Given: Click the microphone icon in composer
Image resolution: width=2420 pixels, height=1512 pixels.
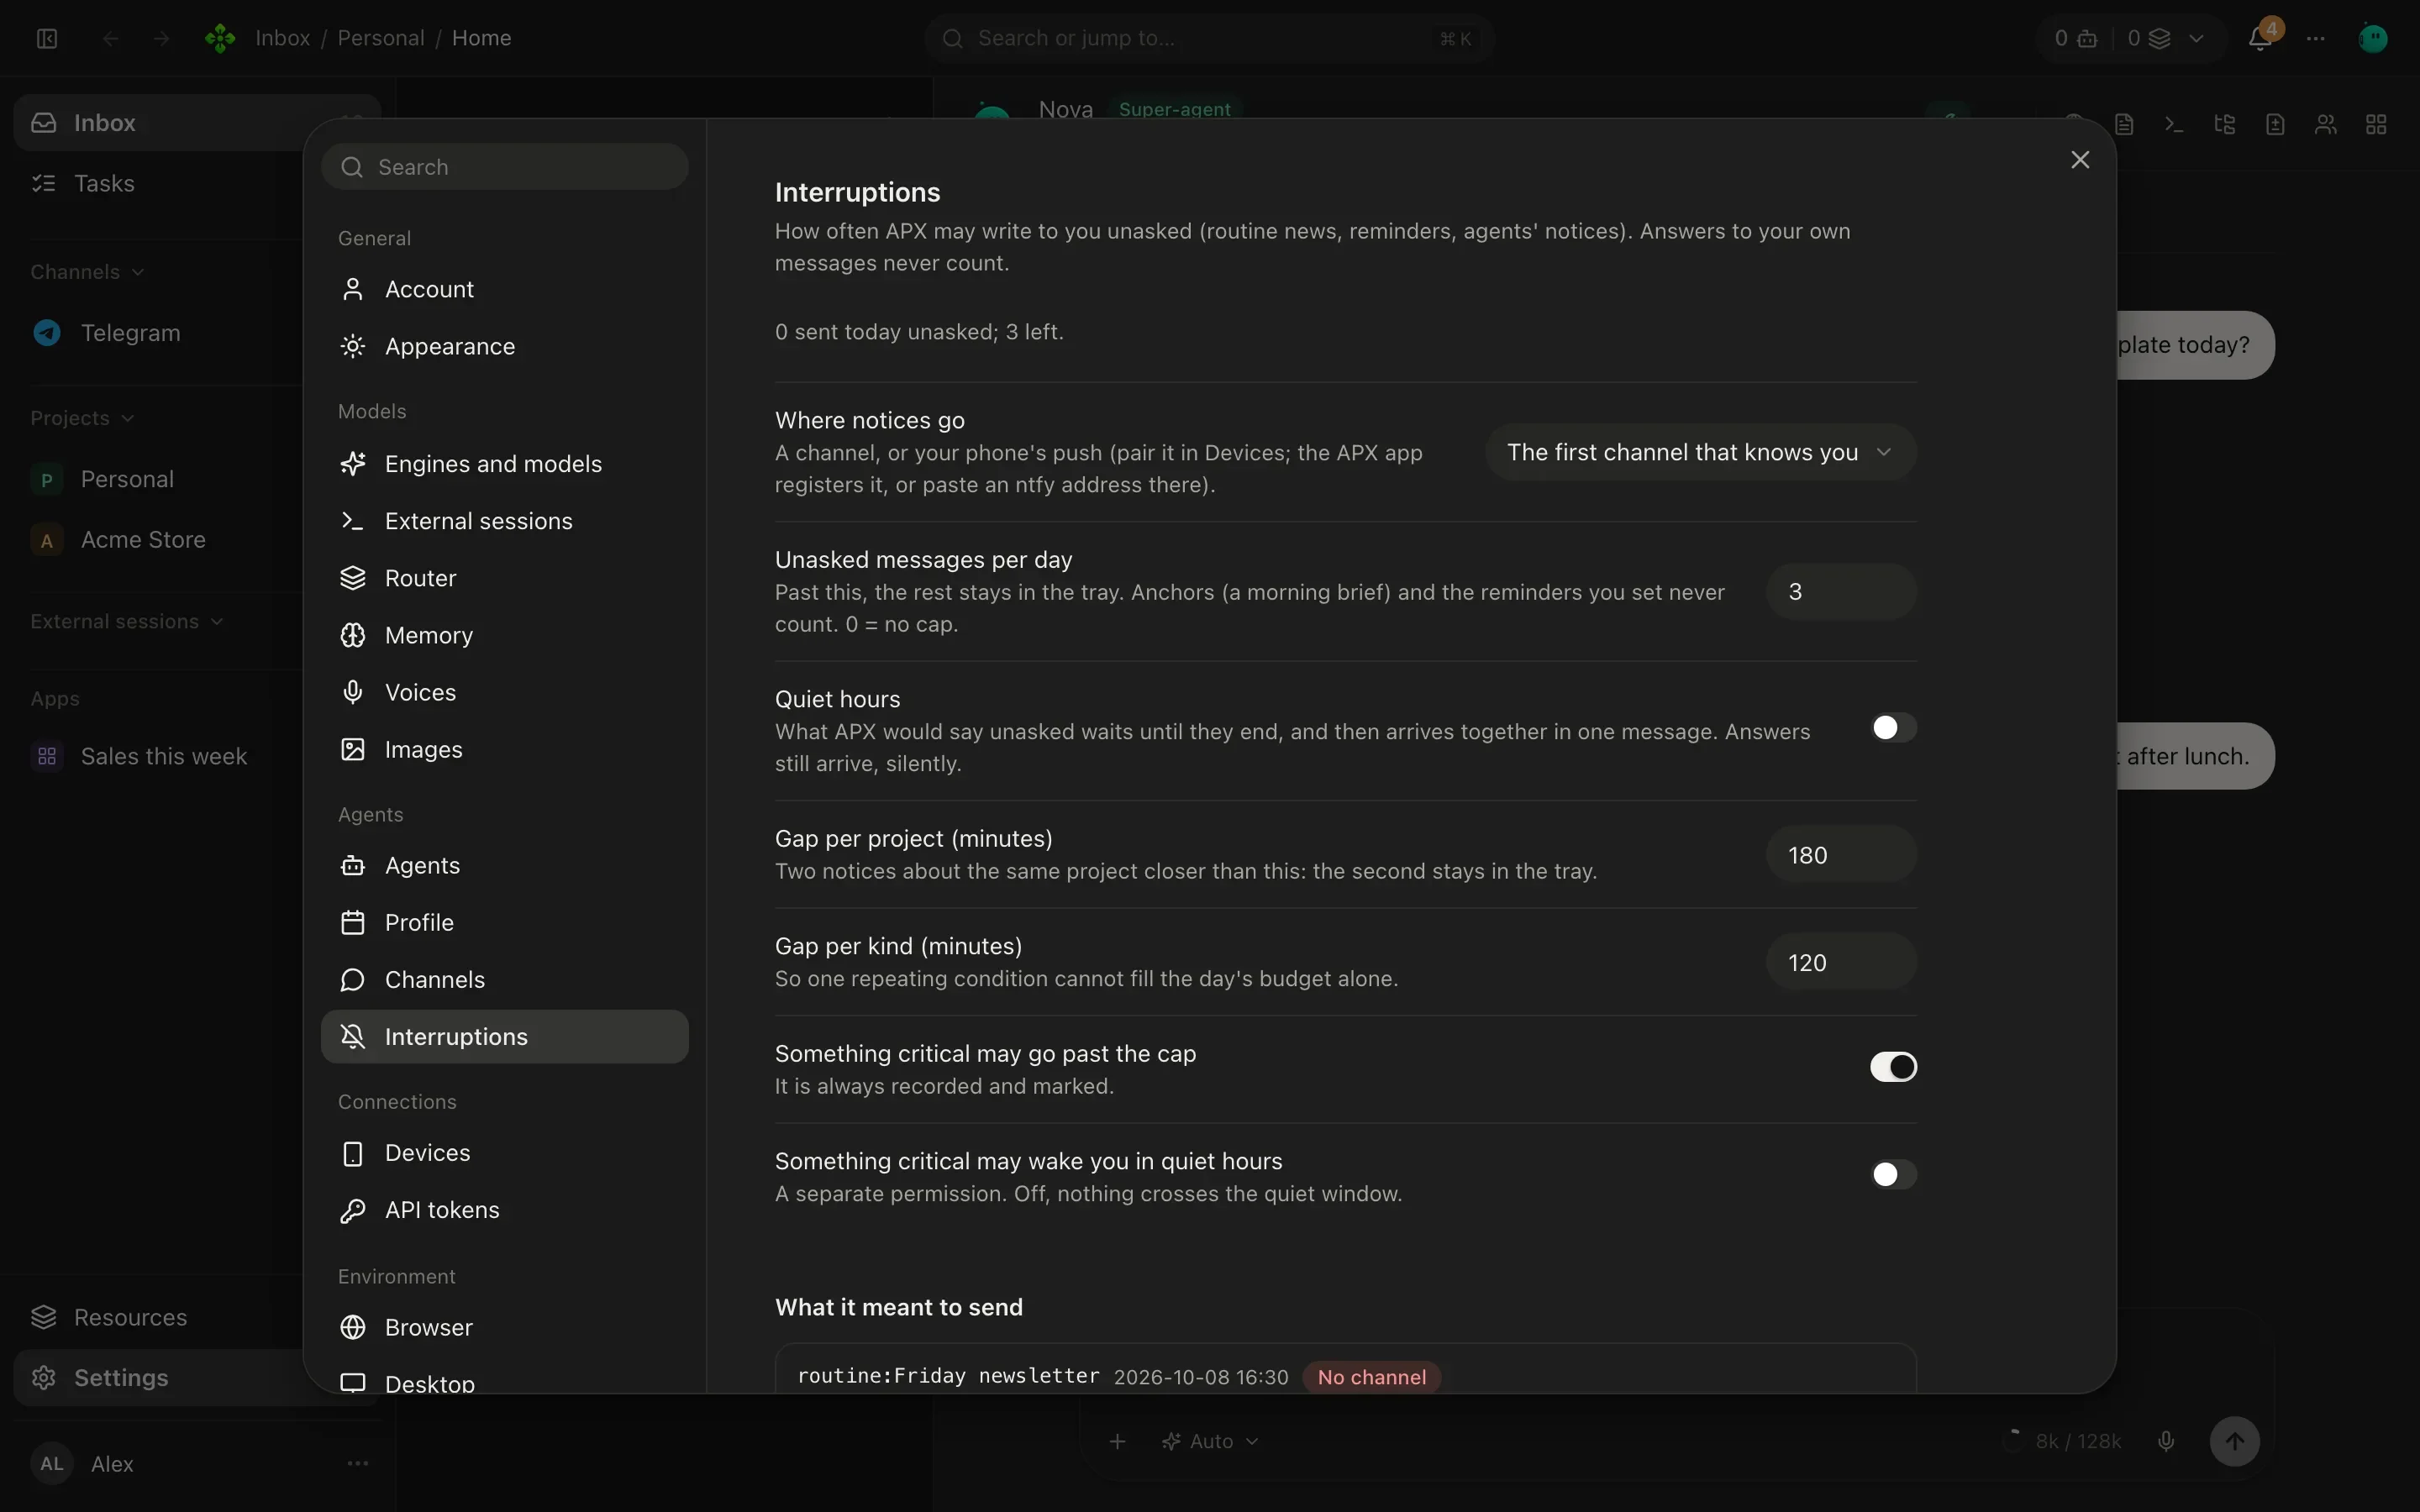Looking at the screenshot, I should tap(2166, 1441).
